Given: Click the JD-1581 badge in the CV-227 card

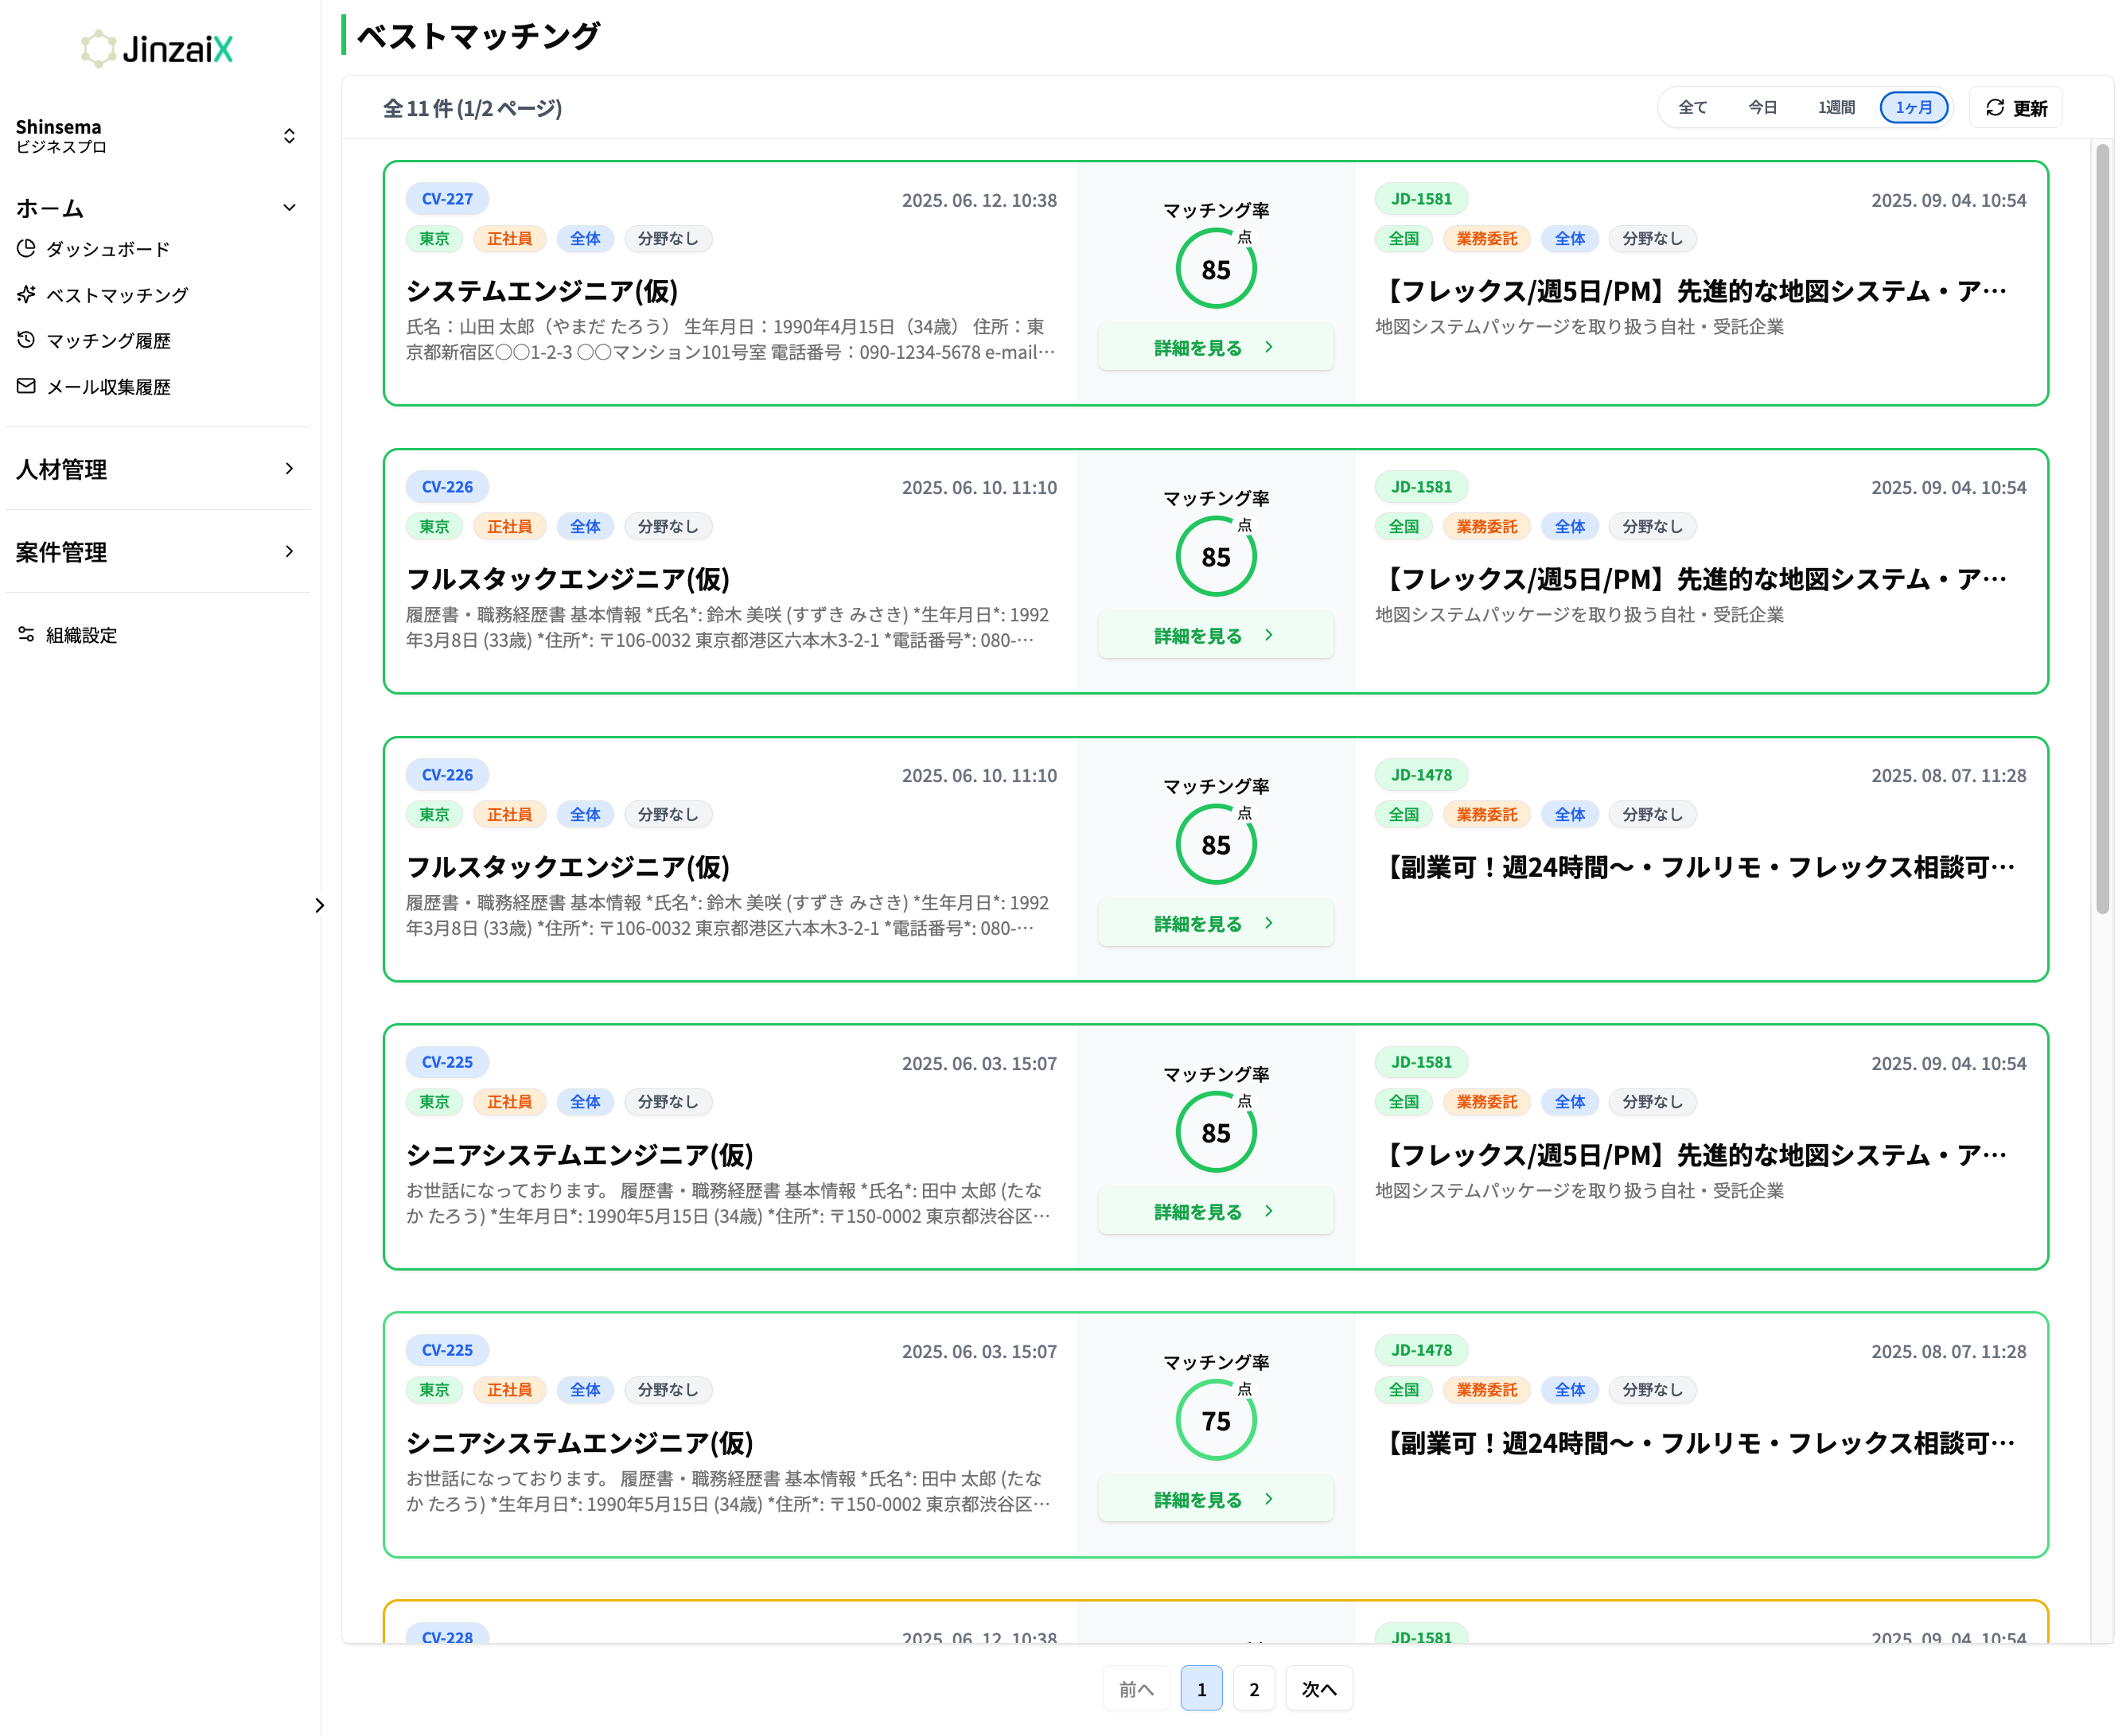Looking at the screenshot, I should point(1421,199).
